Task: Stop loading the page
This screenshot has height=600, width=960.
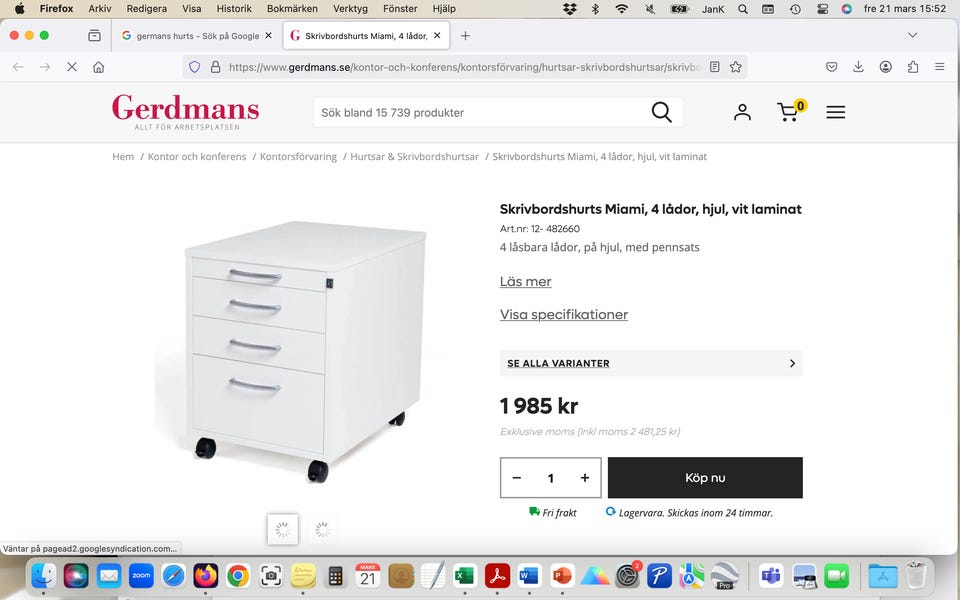Action: (71, 67)
